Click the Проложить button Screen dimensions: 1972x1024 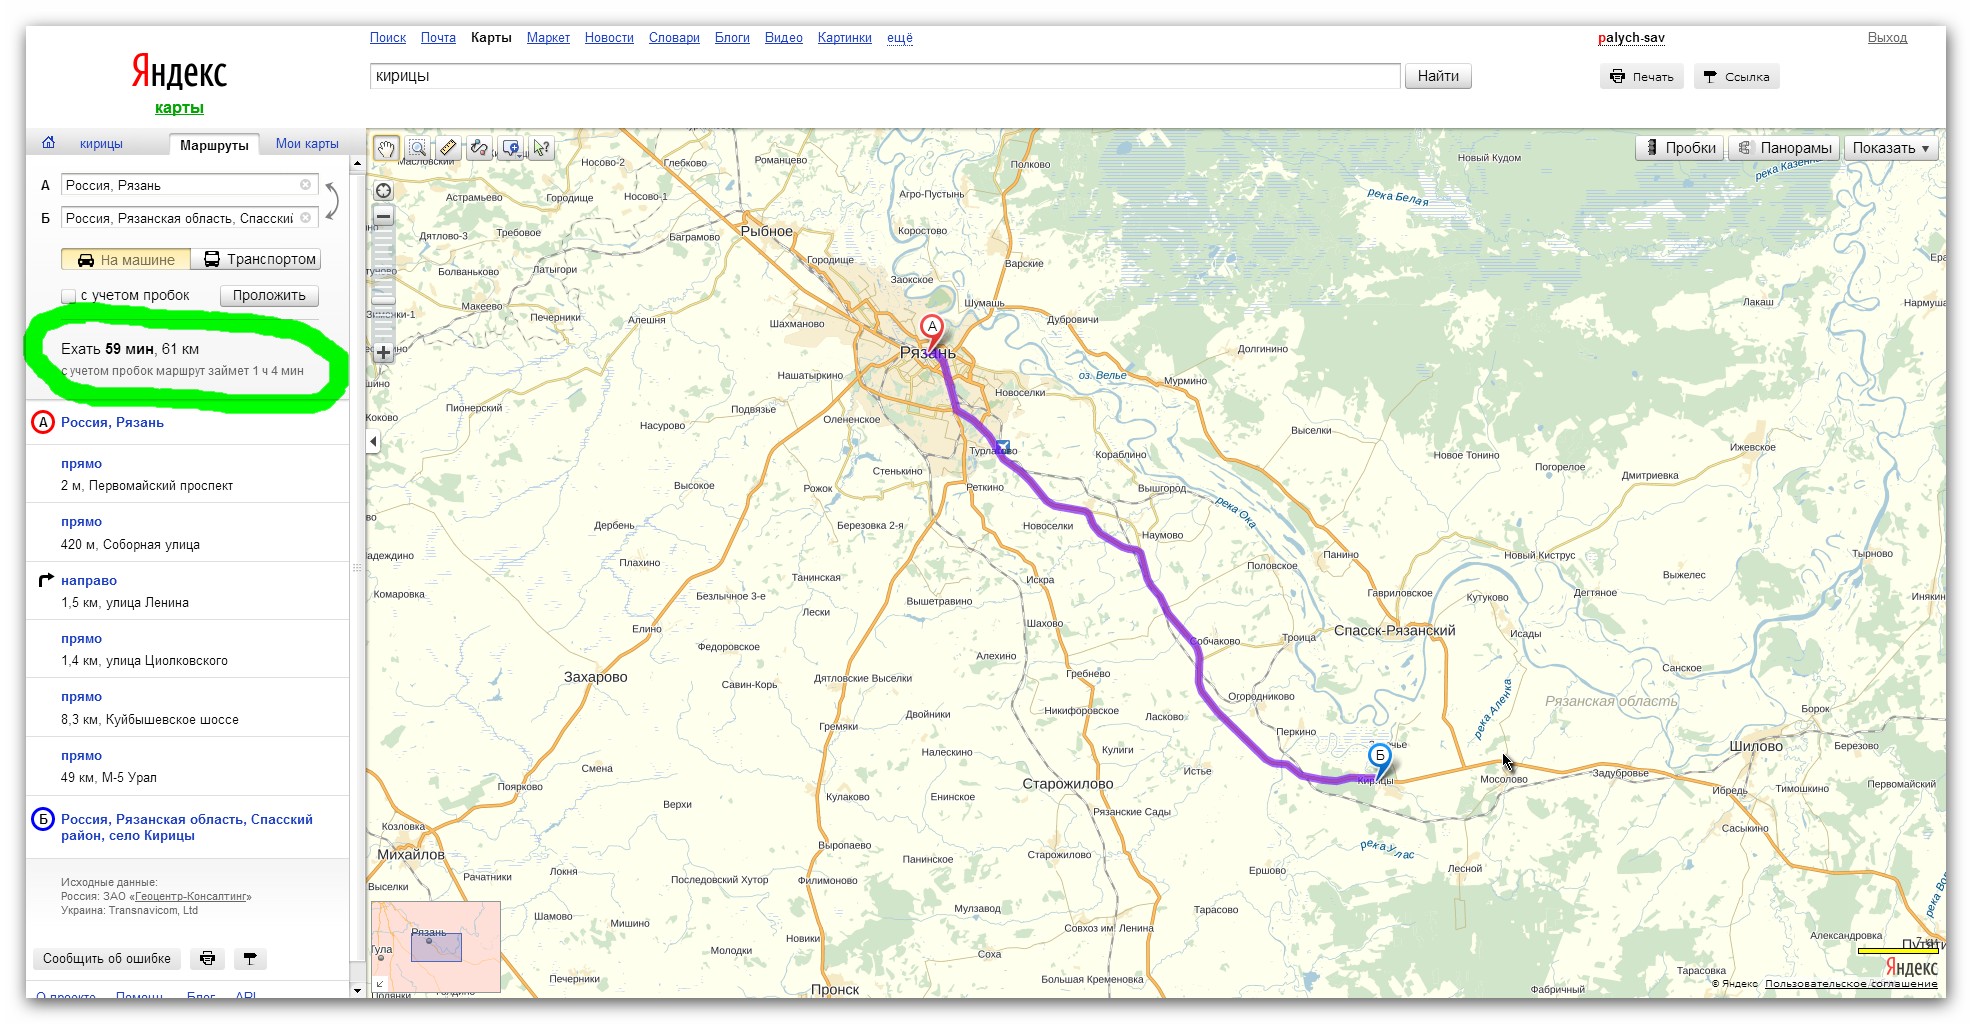click(x=269, y=296)
